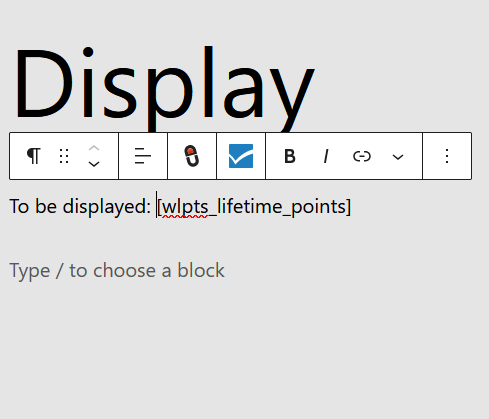This screenshot has width=489, height=419.
Task: Move the block up with the arrow
Action: (94, 149)
